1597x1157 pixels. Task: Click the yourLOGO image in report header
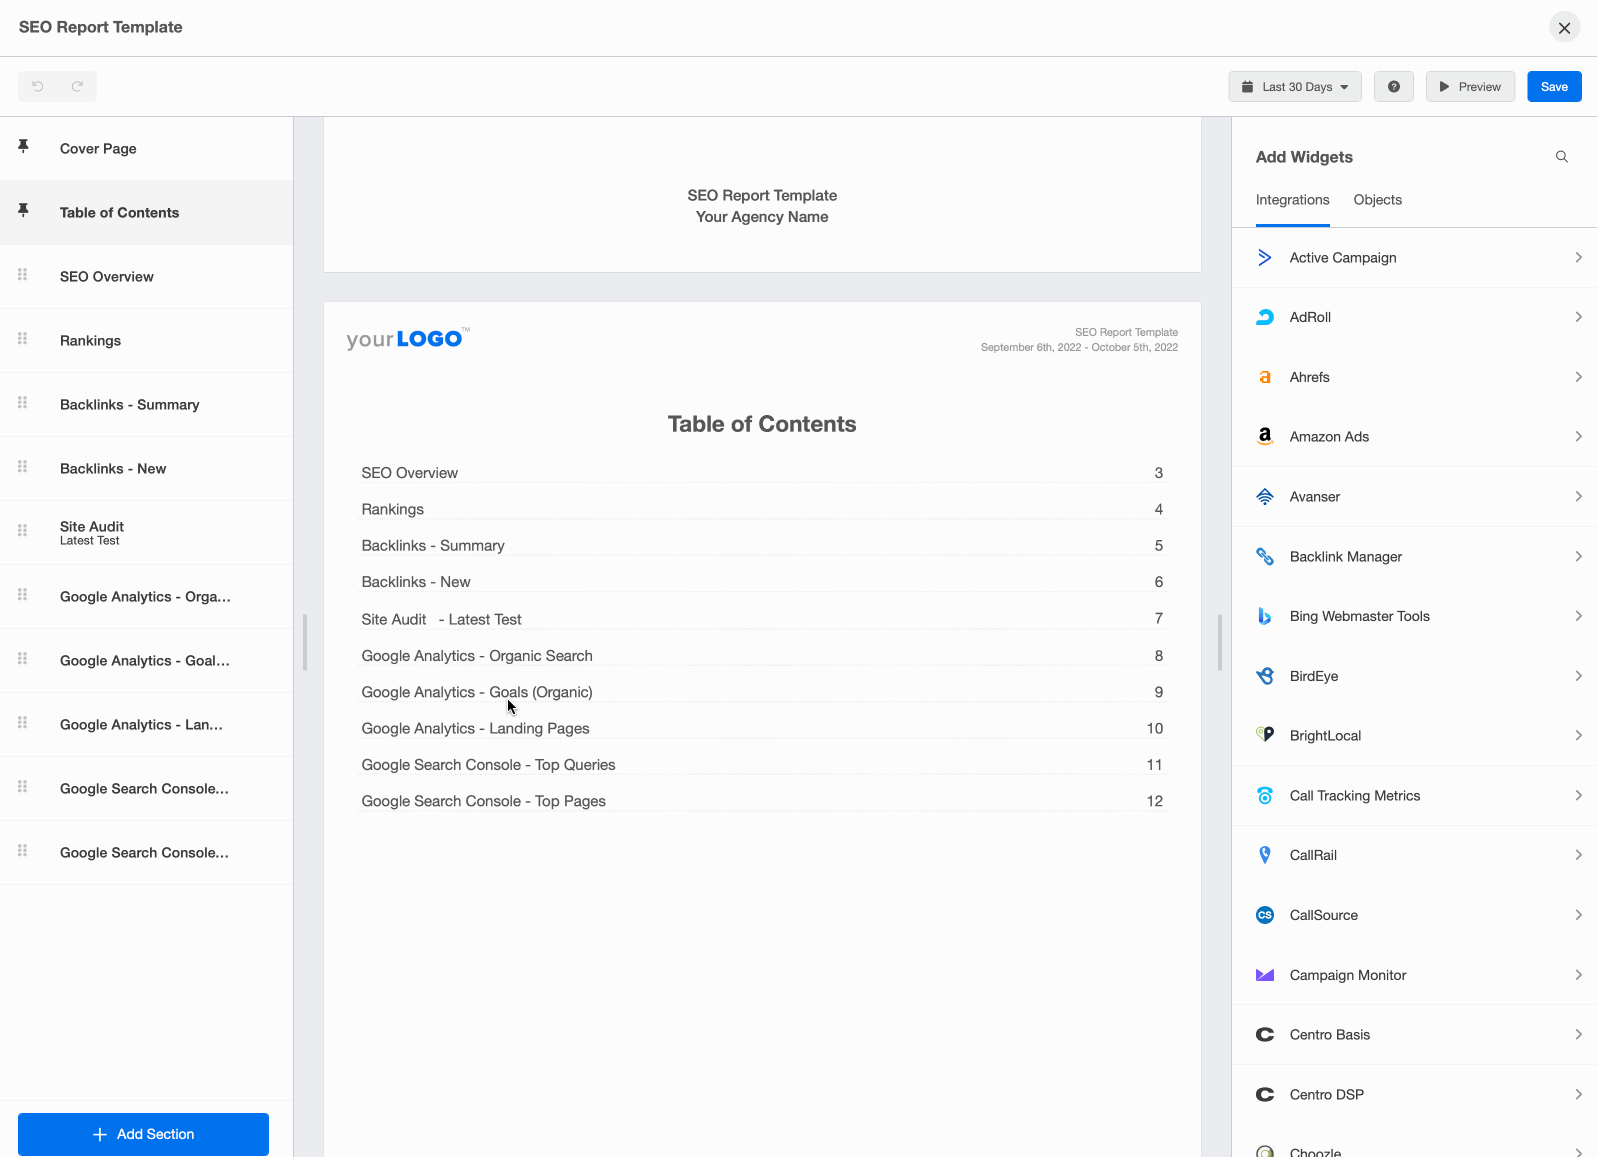point(408,339)
